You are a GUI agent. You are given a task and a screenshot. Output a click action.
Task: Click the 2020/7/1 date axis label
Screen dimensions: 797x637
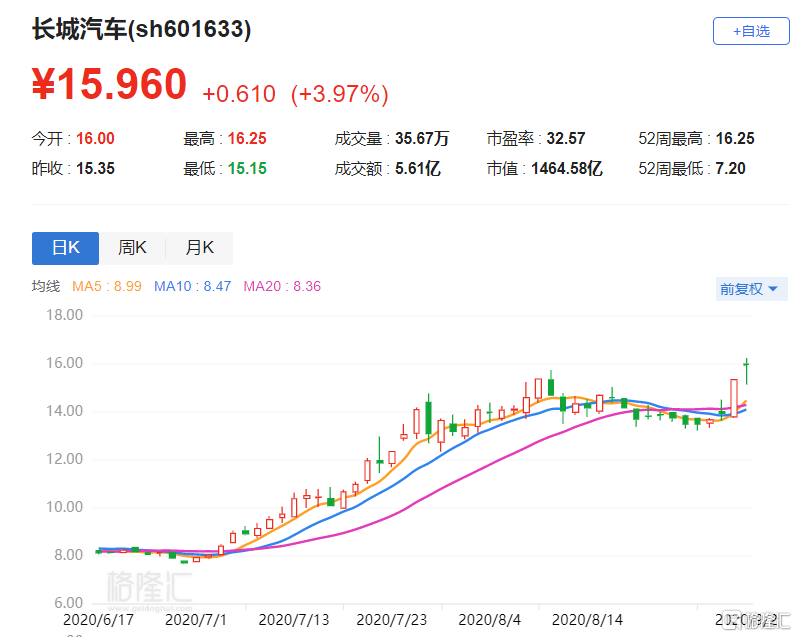196,620
